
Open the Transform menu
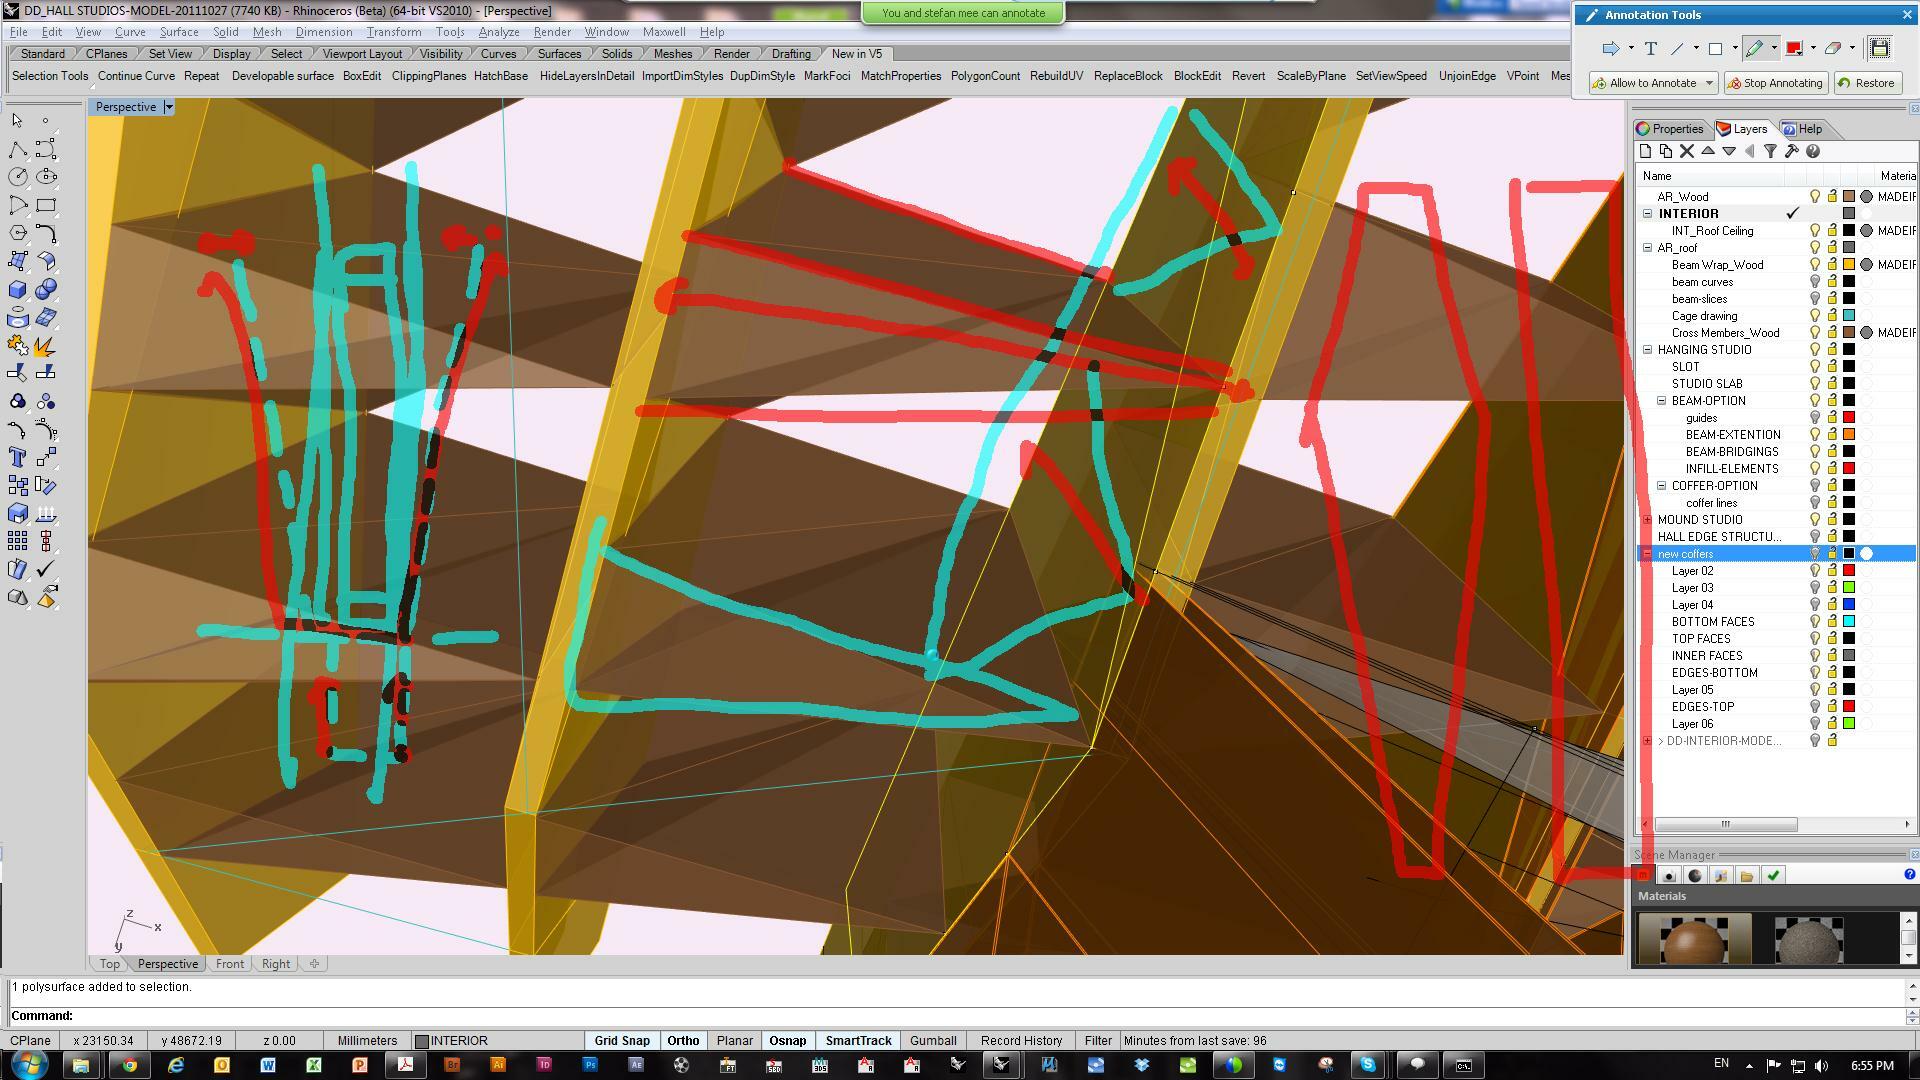[x=394, y=32]
